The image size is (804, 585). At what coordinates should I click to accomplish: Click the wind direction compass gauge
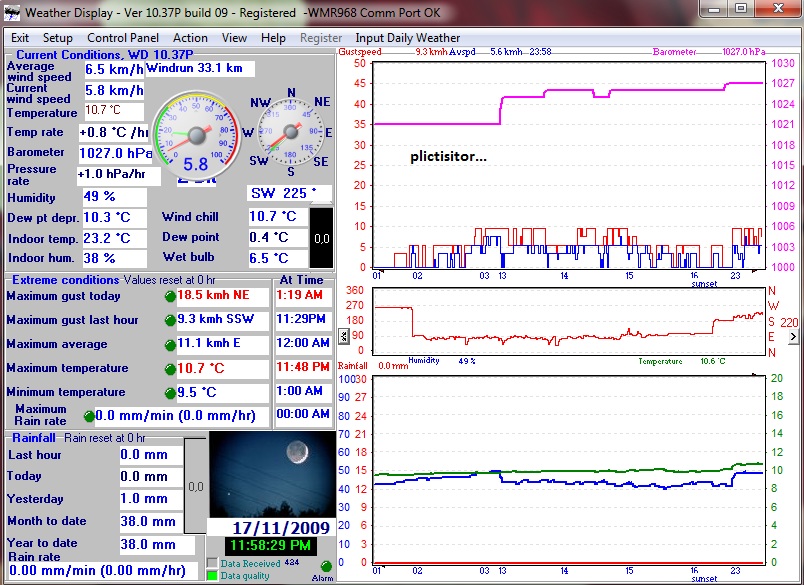click(x=291, y=131)
